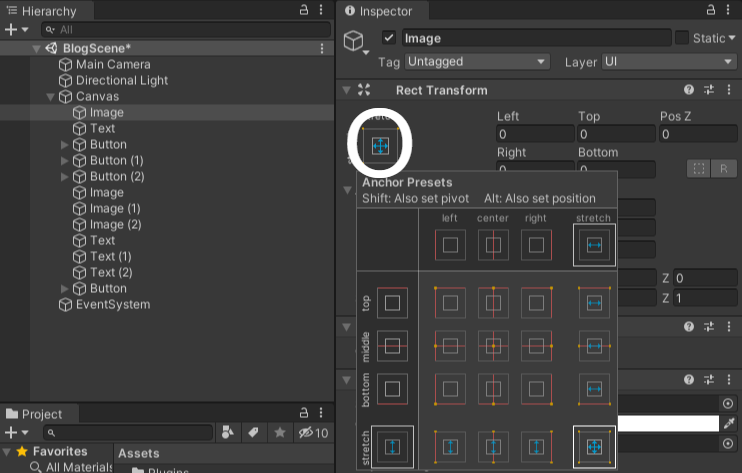Pick color with the eyedropper
This screenshot has width=742, height=473.
729,423
